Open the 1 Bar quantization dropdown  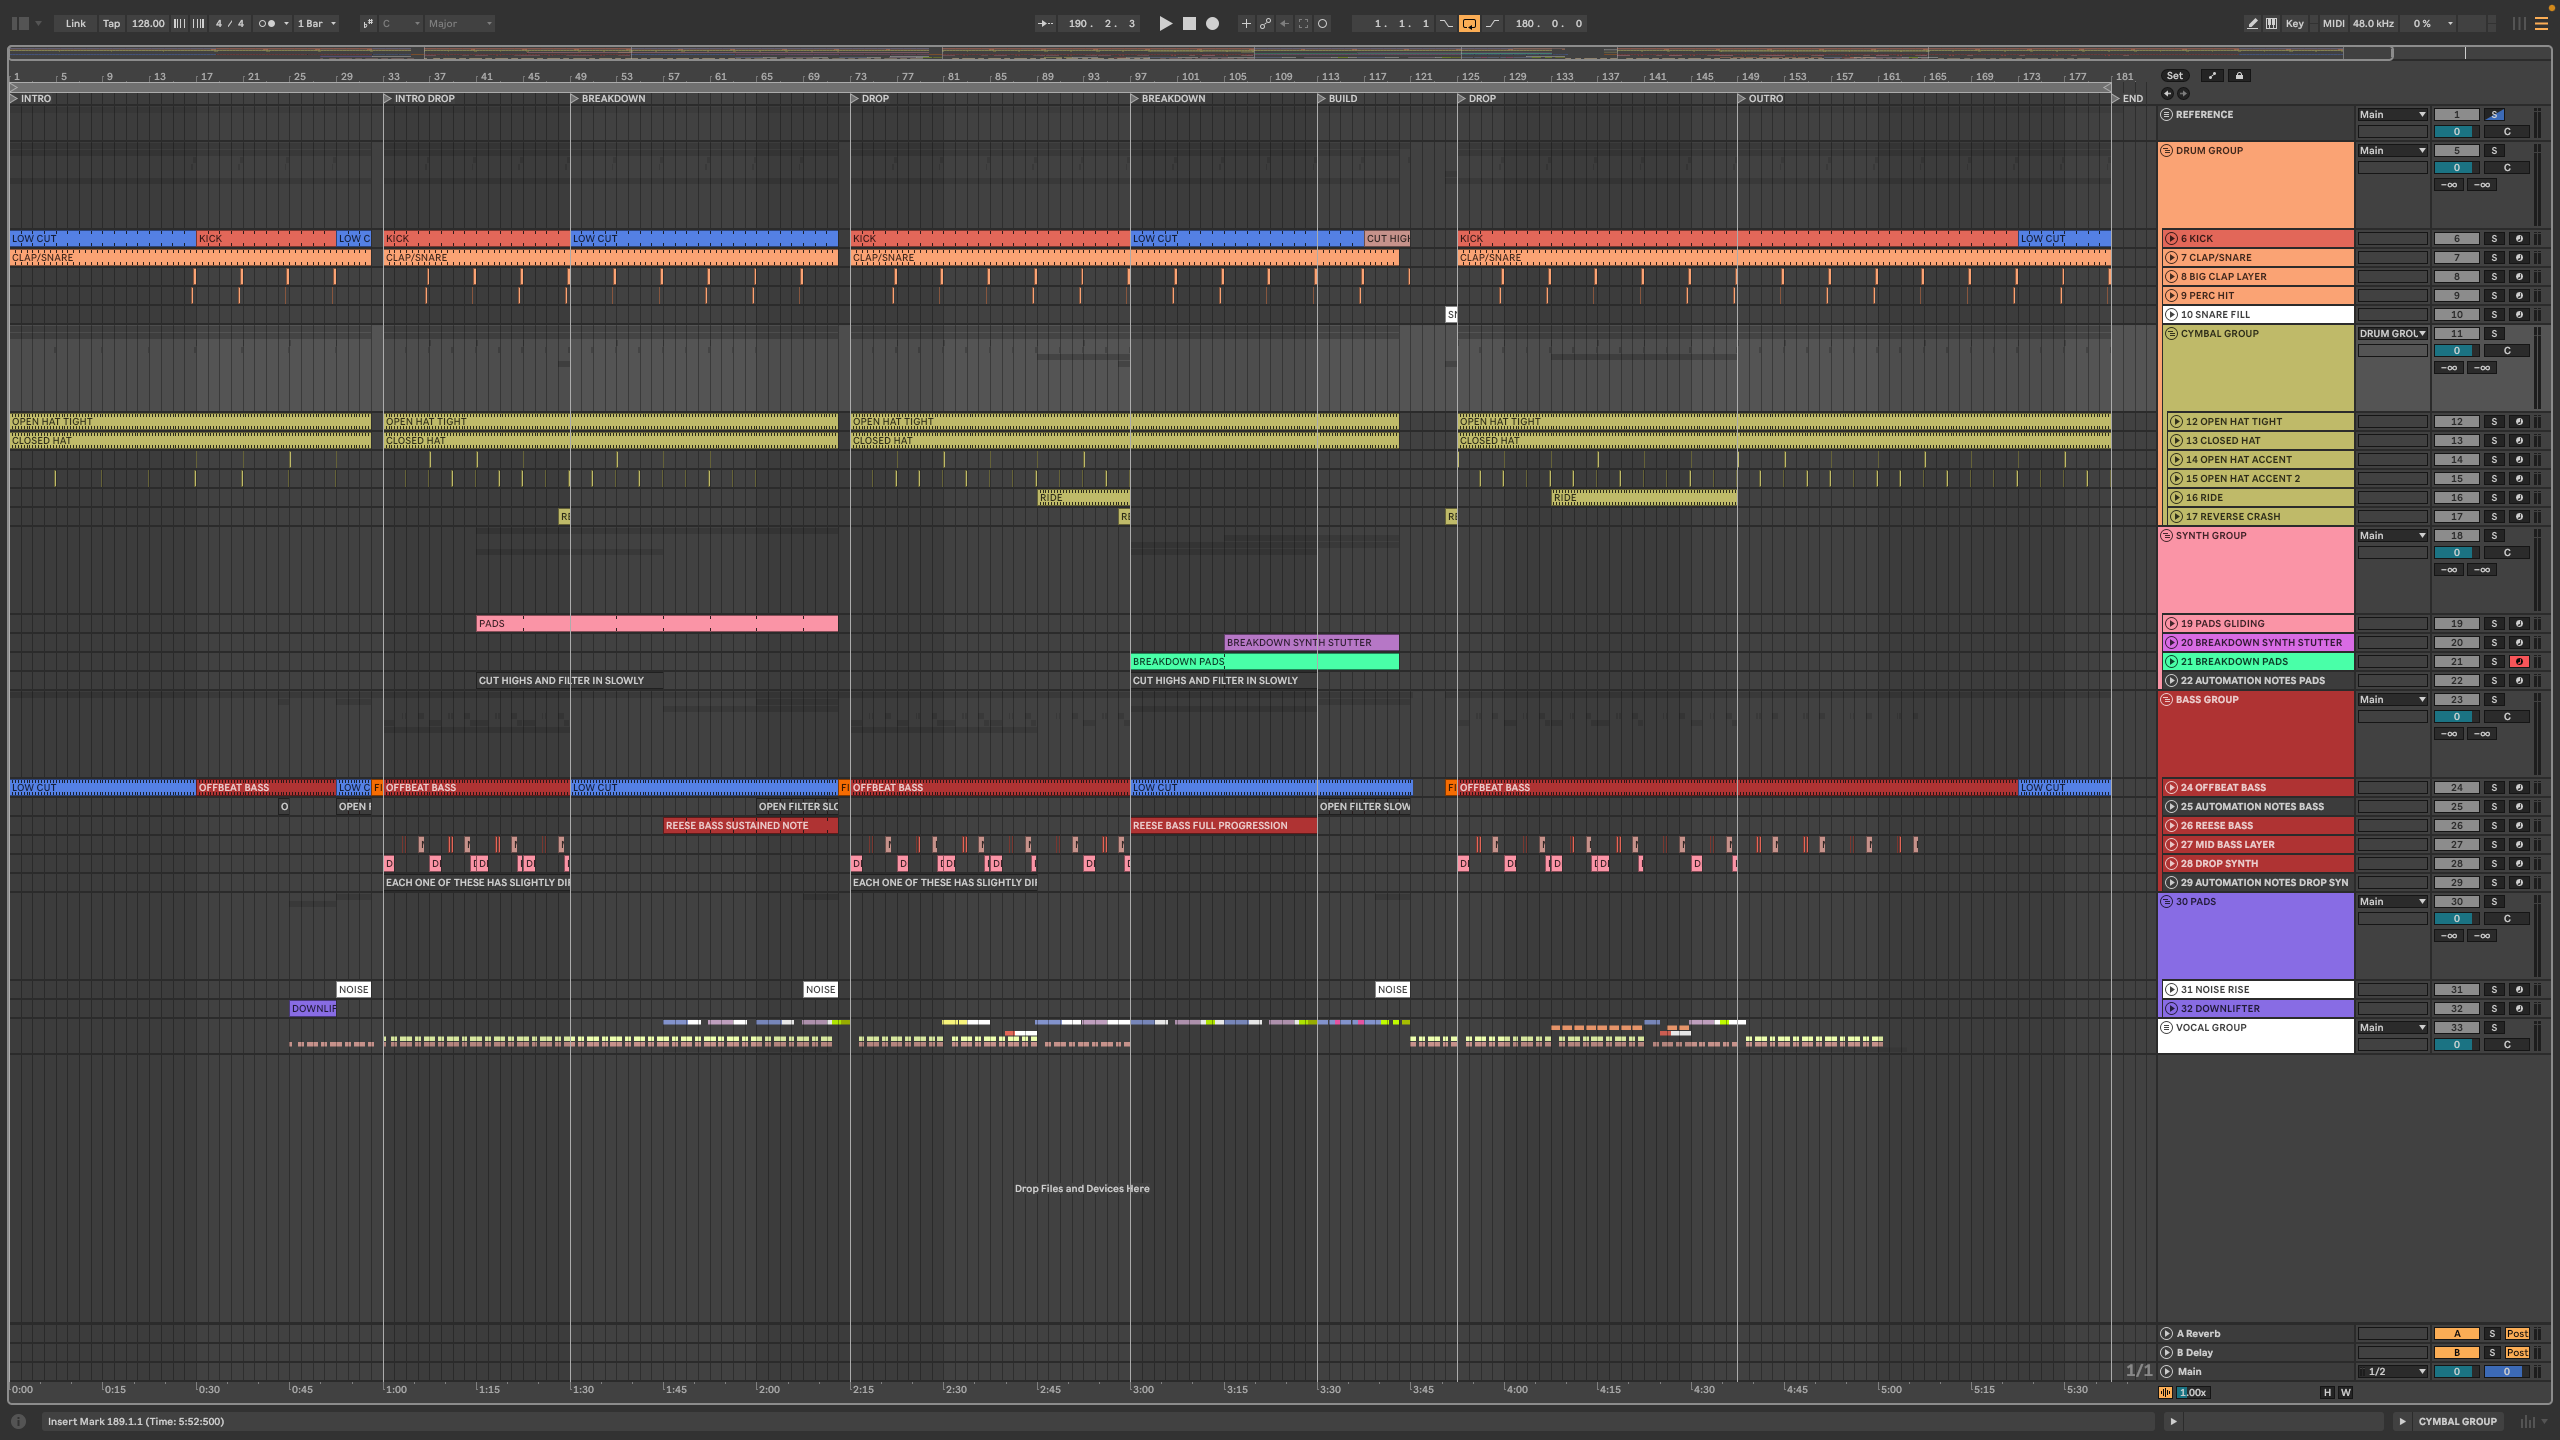coord(317,23)
